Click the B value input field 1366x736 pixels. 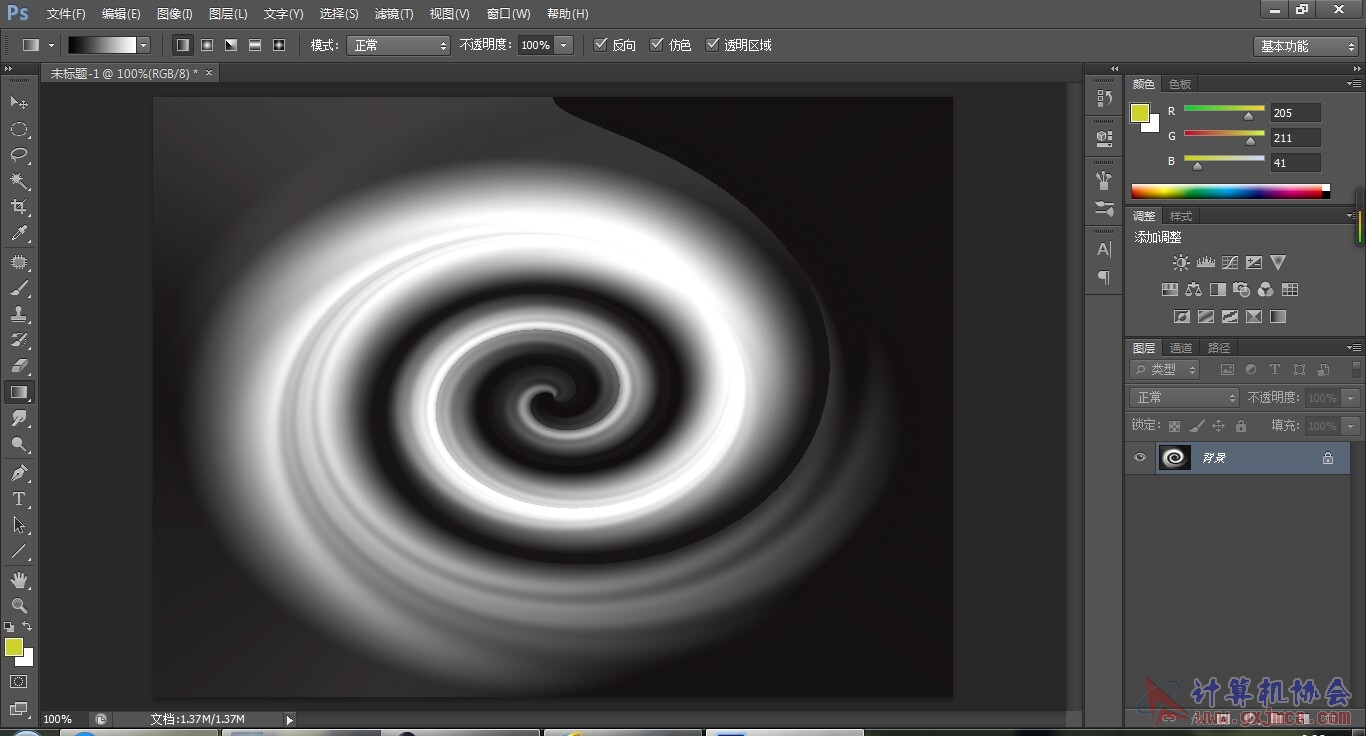click(x=1295, y=163)
